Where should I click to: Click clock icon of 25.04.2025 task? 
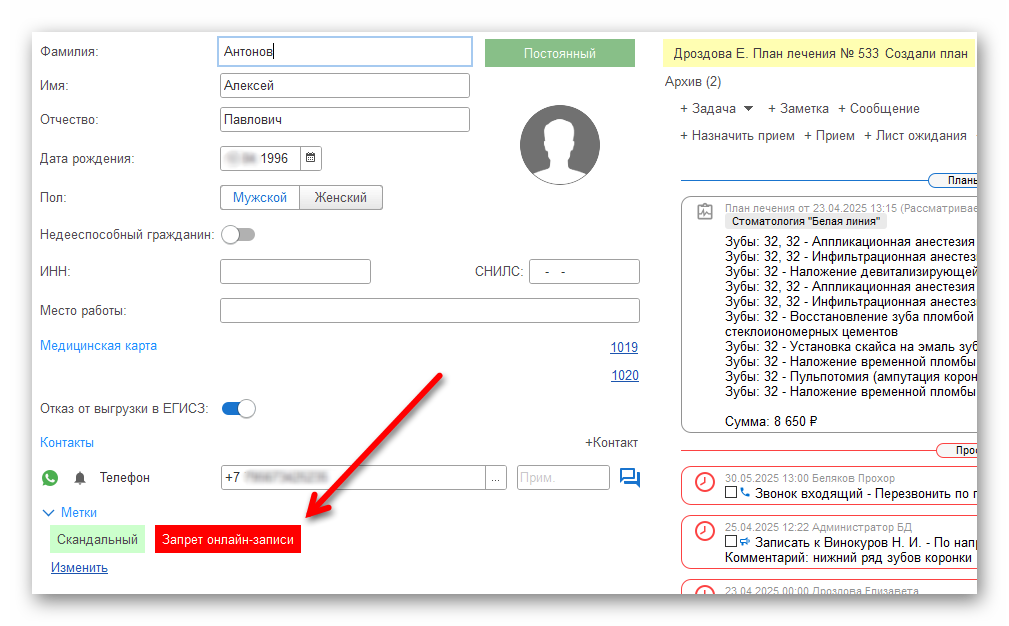pos(705,531)
